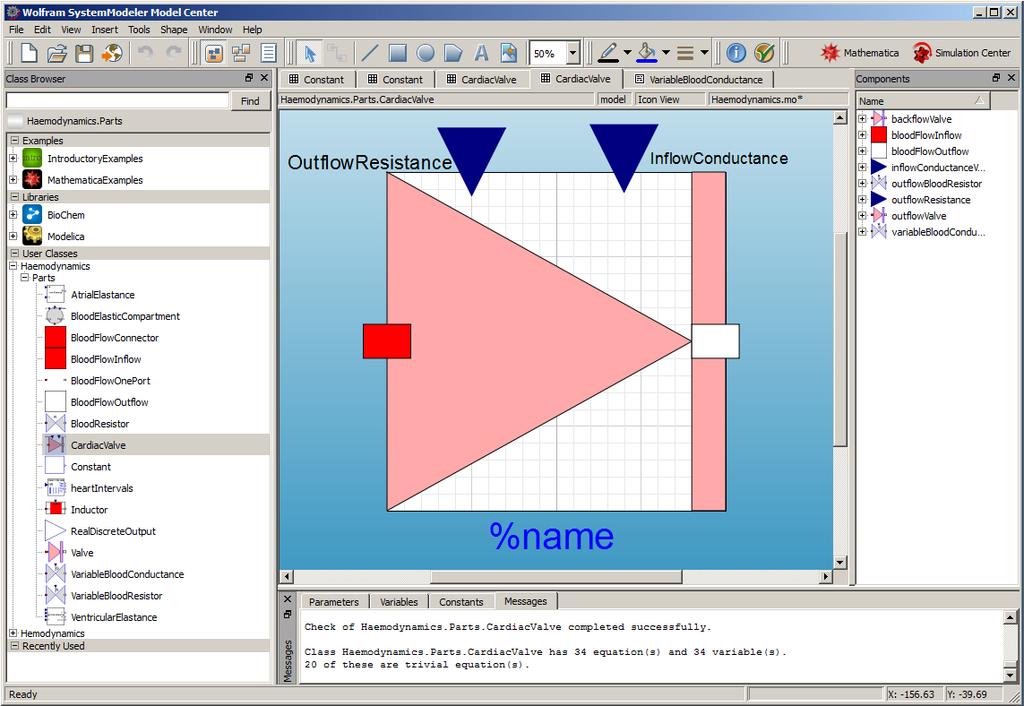
Task: Open a file with the folder icon
Action: [x=57, y=53]
